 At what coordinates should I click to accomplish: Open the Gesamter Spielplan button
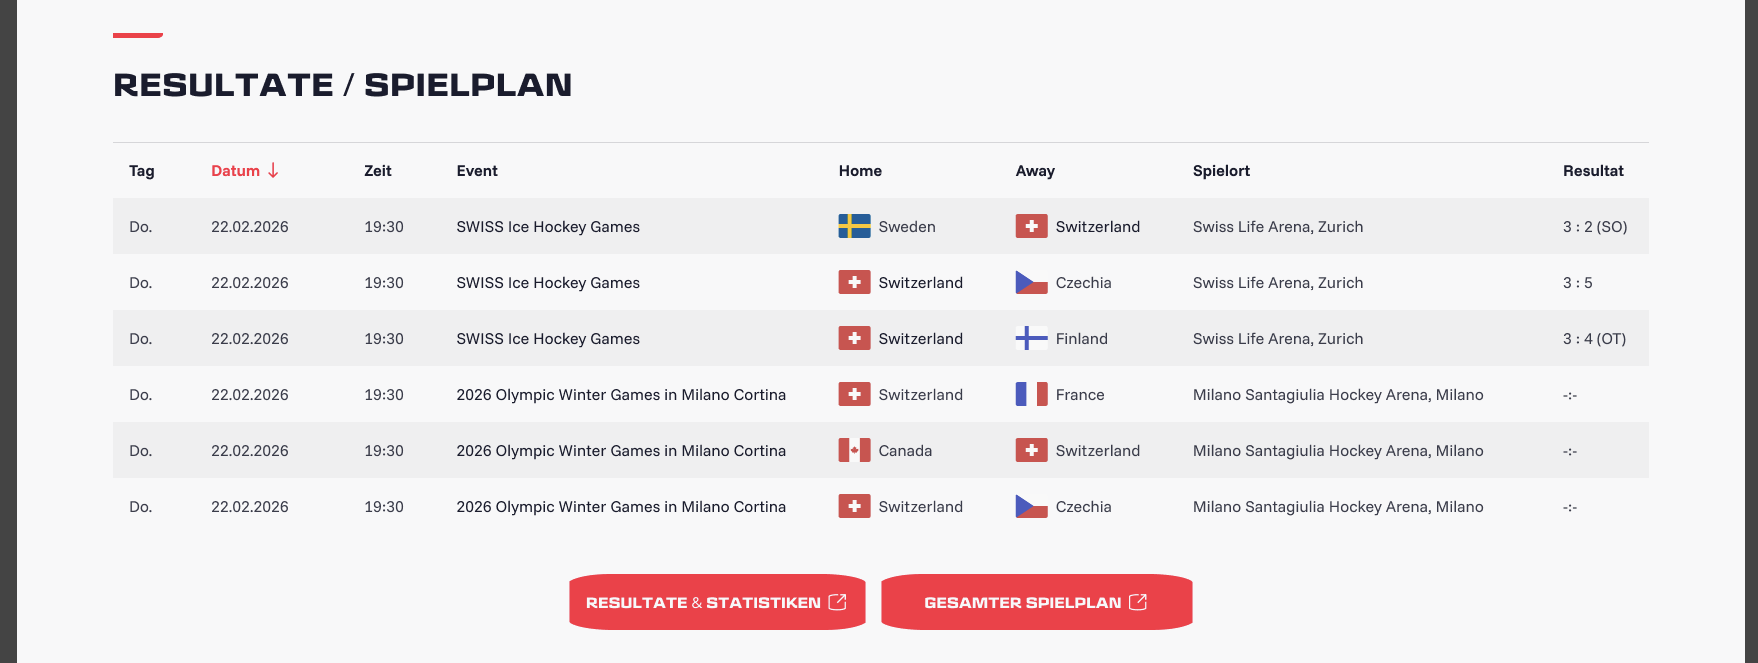tap(1037, 602)
